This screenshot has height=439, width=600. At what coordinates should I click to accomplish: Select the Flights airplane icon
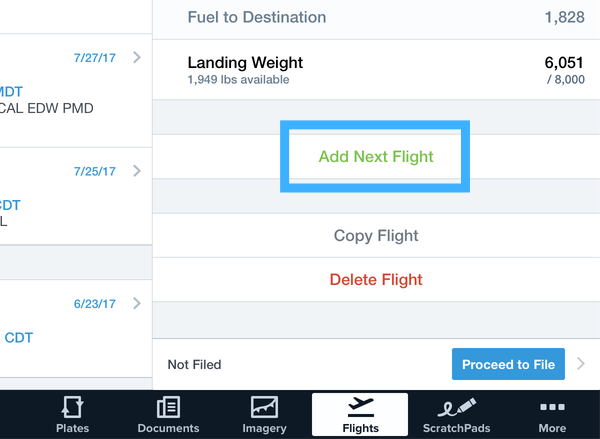tap(360, 407)
